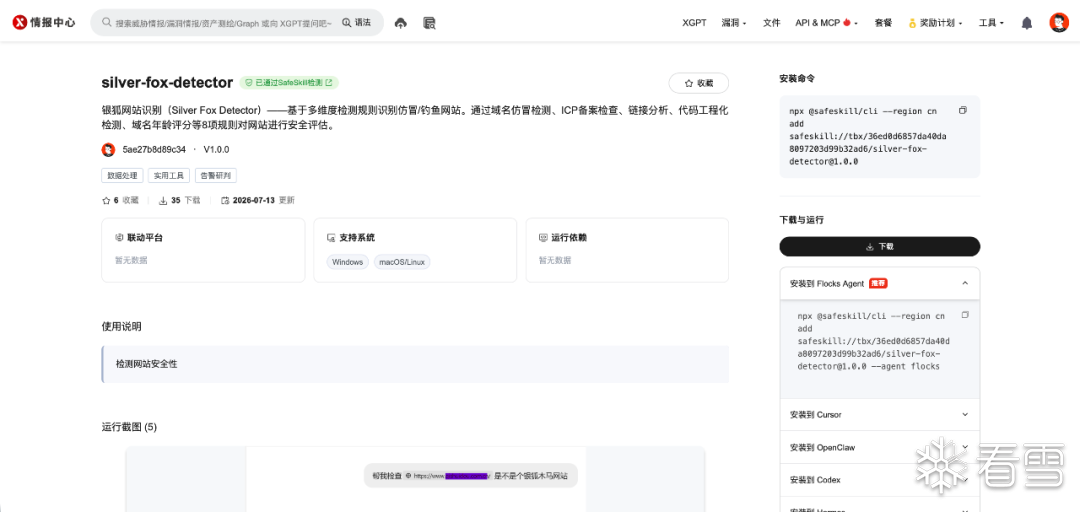Open the author avatar by 5ae27b8d89c34
The width and height of the screenshot is (1080, 512).
pos(108,150)
